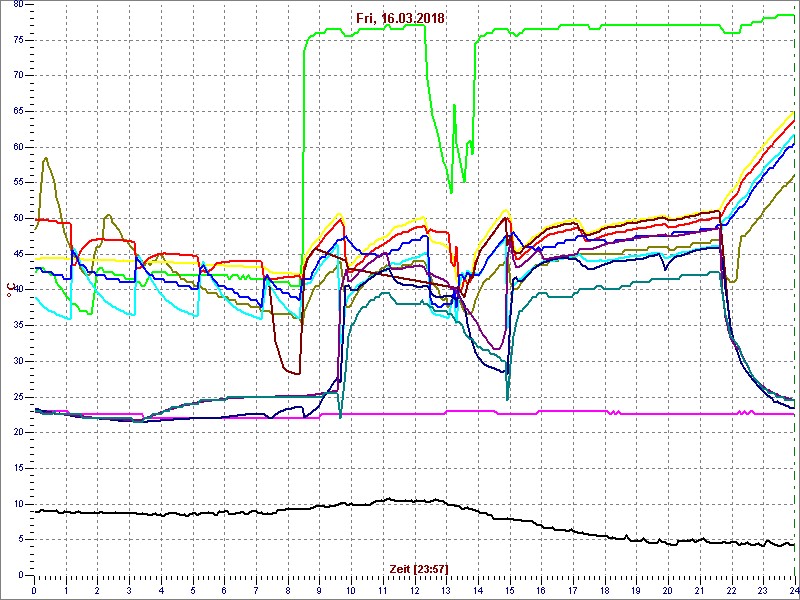Click hour 19 on the time axis
The width and height of the screenshot is (800, 600).
click(x=636, y=588)
